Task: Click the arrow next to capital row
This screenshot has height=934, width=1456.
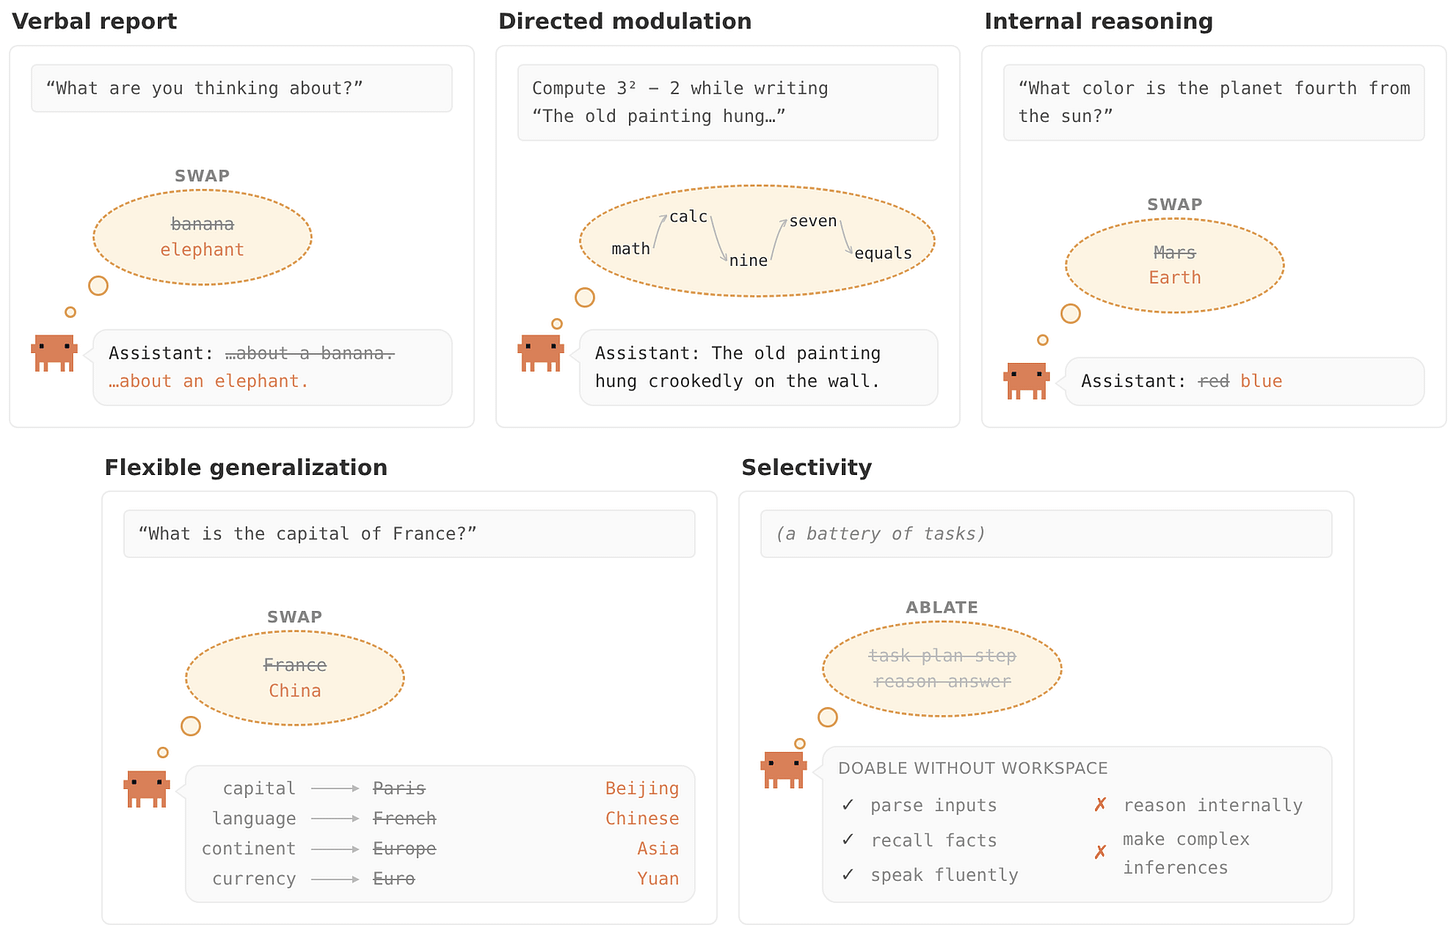Action: (335, 789)
